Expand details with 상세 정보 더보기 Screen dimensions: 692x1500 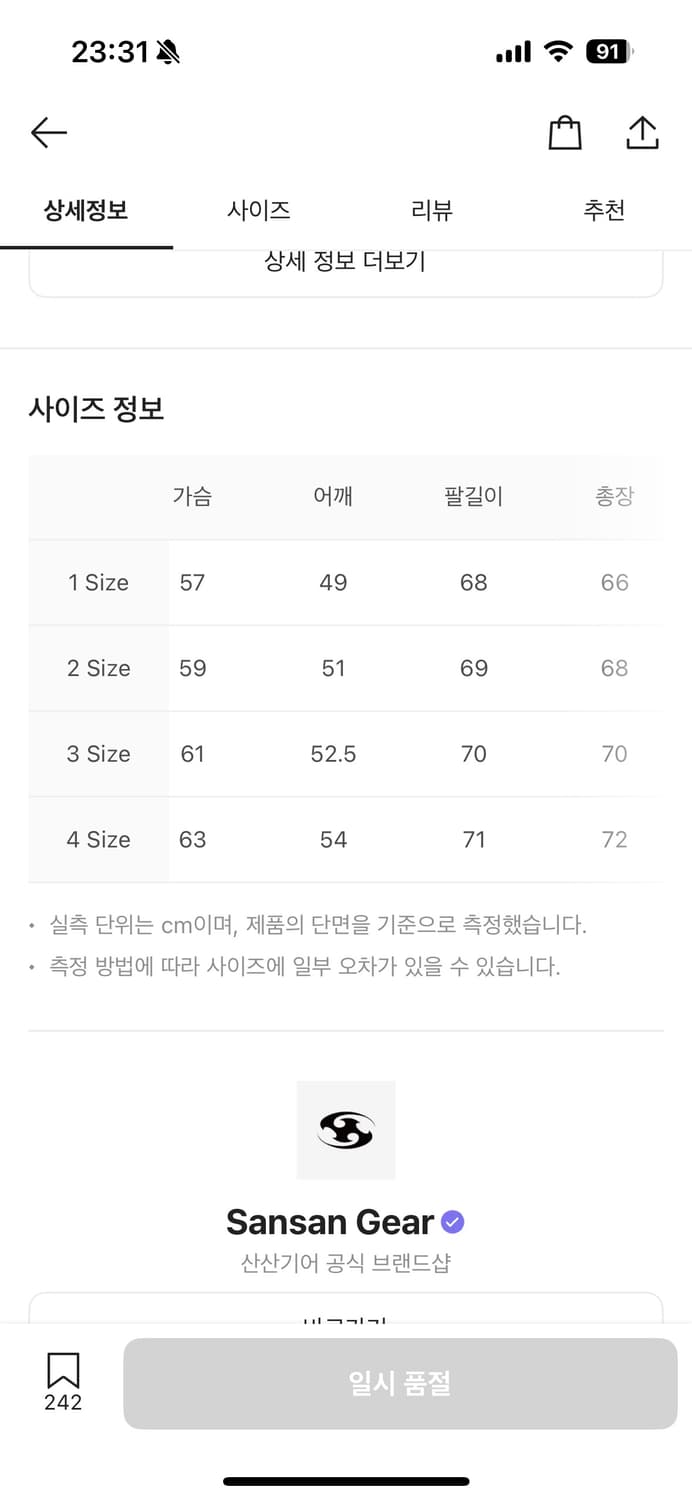point(346,261)
